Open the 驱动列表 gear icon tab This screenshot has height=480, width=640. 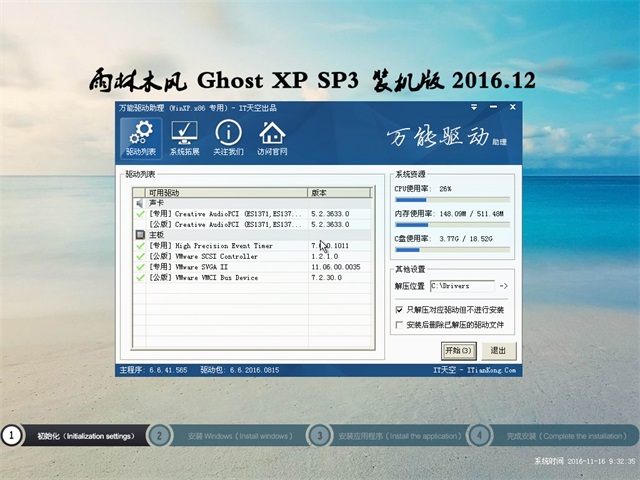(x=141, y=138)
